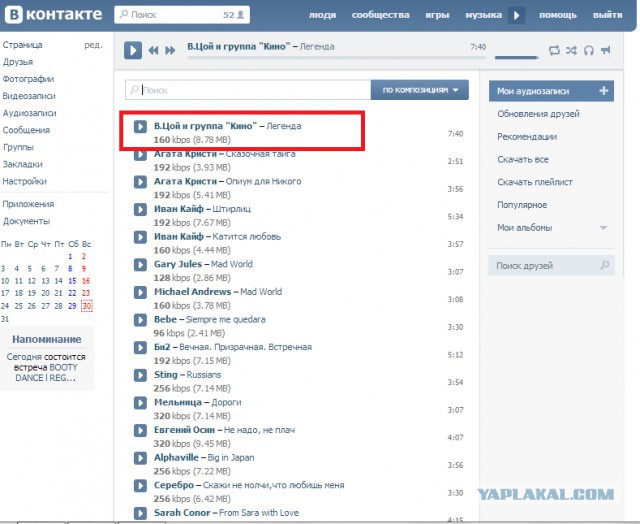Open the сообщества header menu

pos(380,15)
